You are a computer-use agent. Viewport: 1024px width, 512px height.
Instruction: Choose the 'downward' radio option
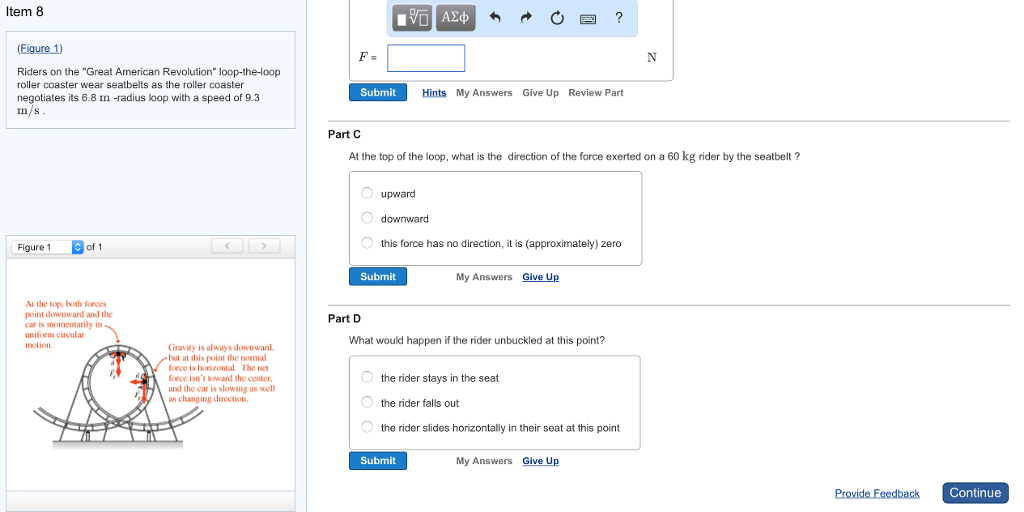[367, 218]
